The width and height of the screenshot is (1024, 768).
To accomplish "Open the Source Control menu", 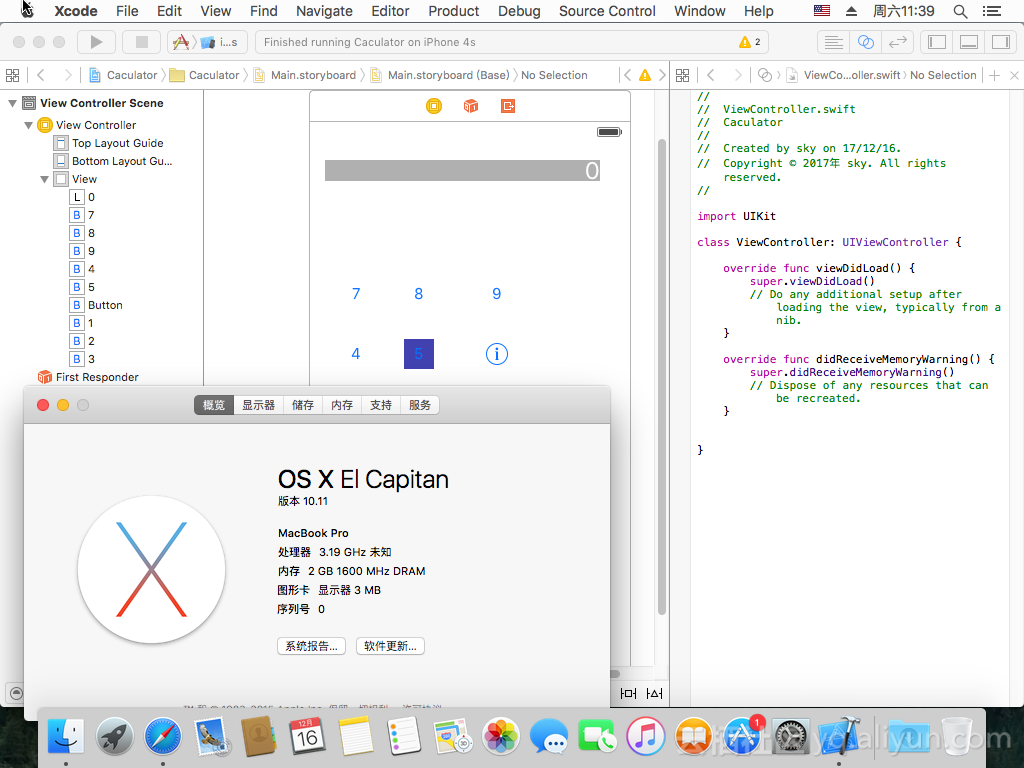I will tap(607, 11).
